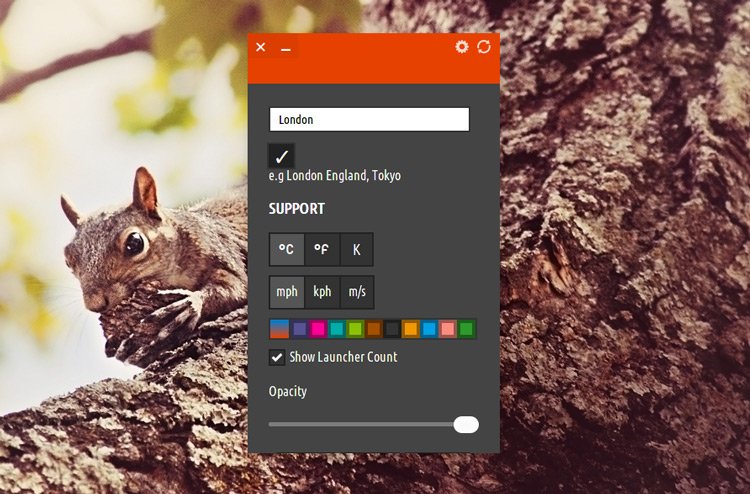This screenshot has width=750, height=494.
Task: Pick the salmon pink color swatch
Action: point(448,329)
